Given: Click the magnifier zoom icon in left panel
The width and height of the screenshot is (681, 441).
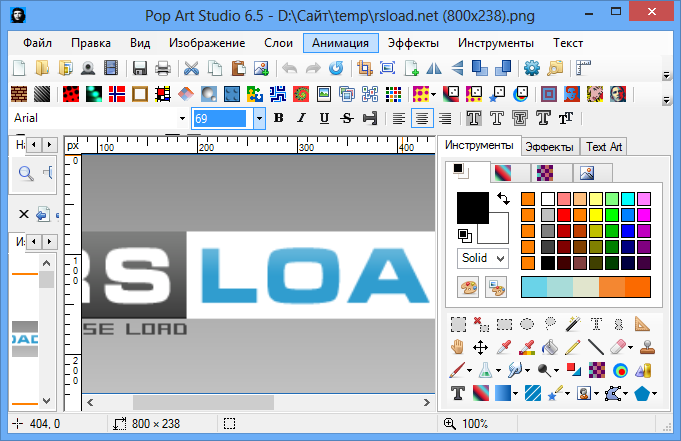Looking at the screenshot, I should click(26, 173).
